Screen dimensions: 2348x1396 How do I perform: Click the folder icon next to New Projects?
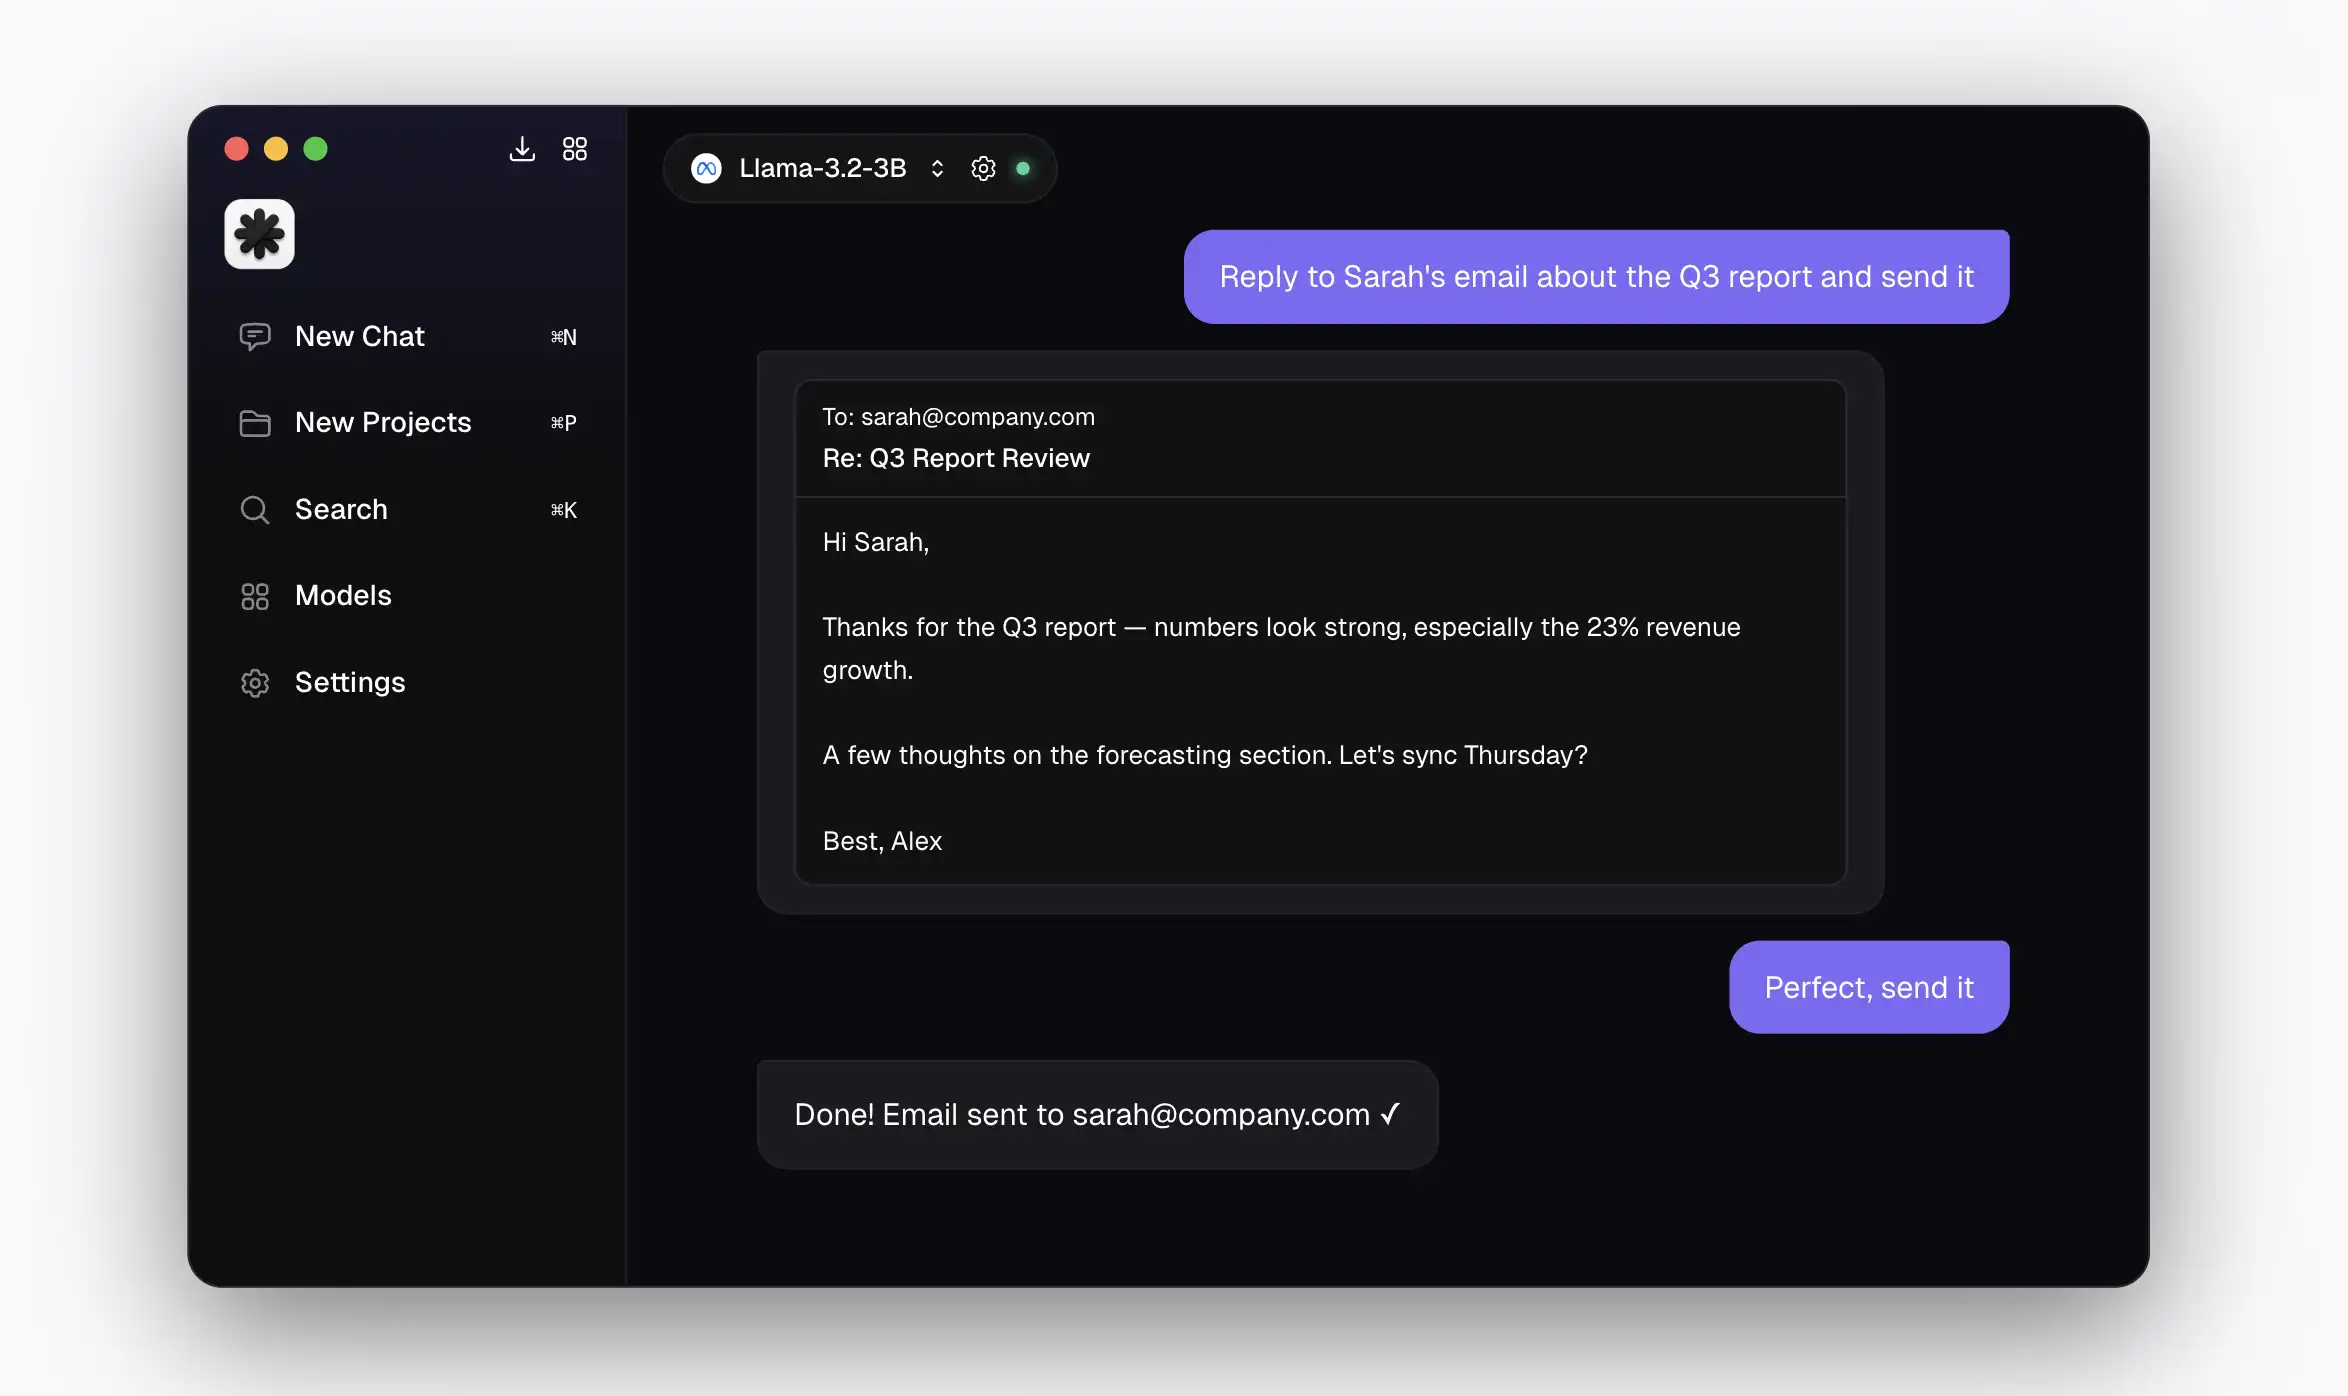coord(255,423)
